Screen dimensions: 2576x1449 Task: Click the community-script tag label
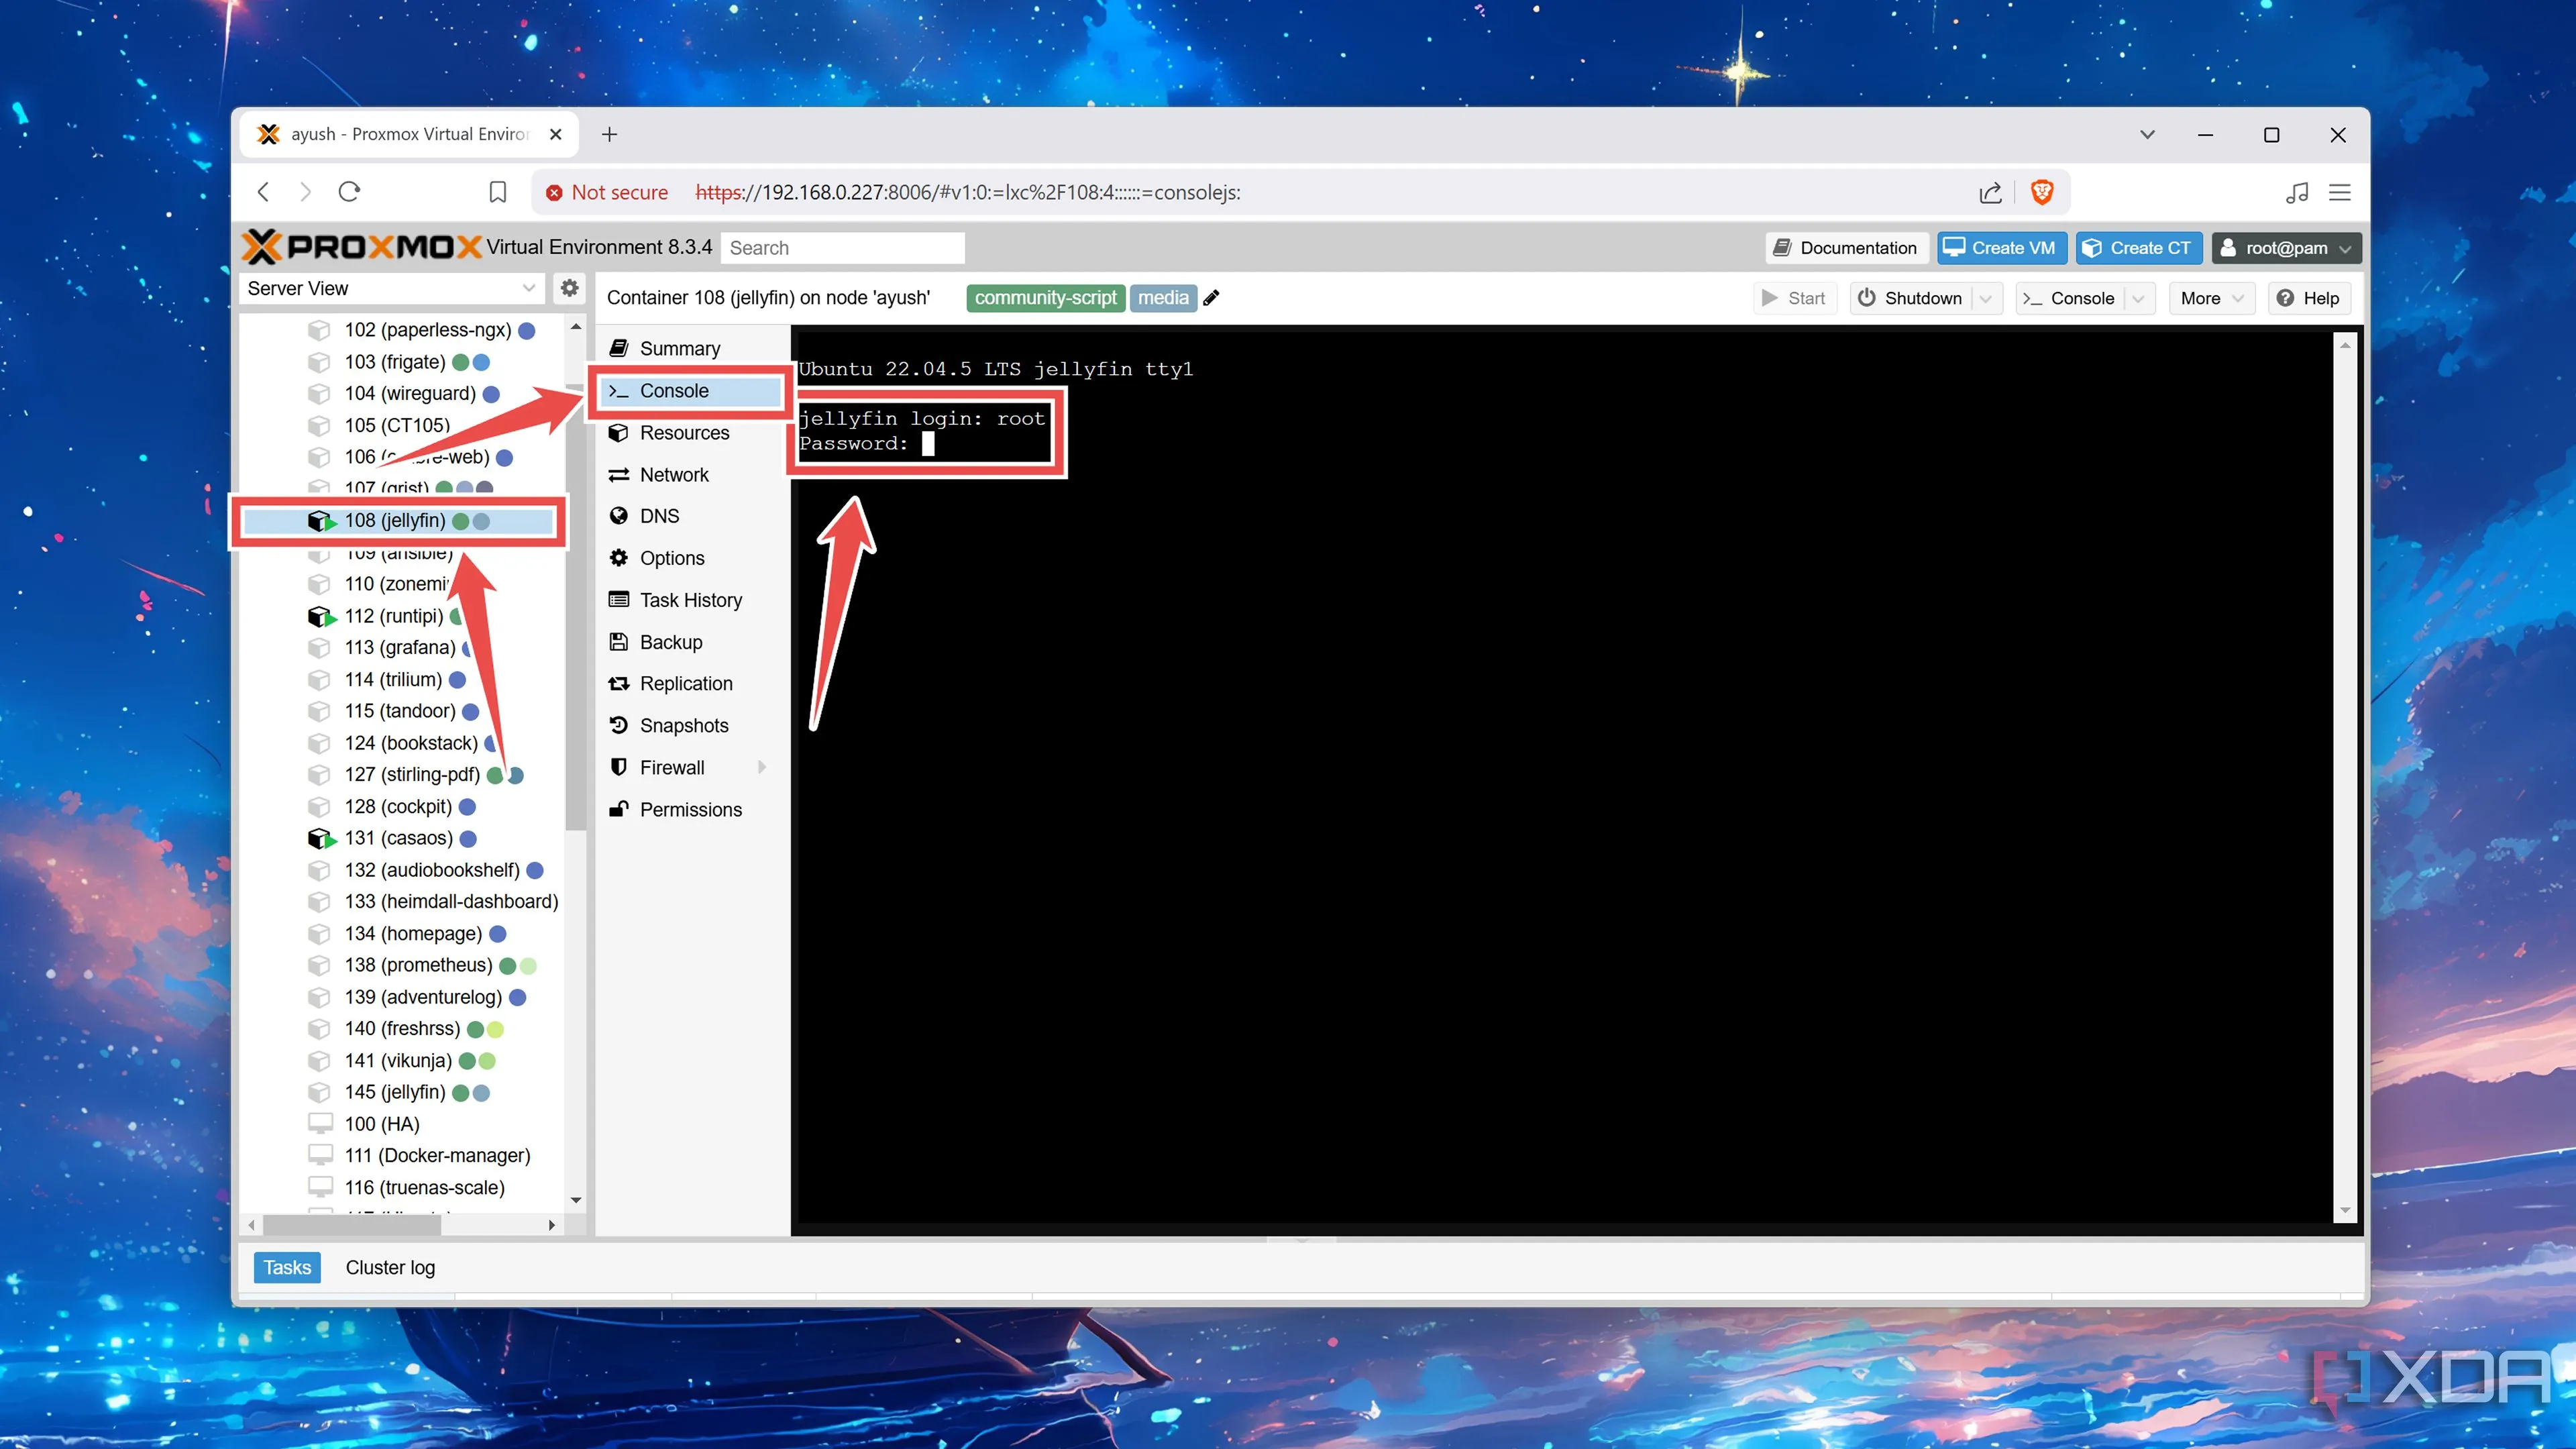click(x=1045, y=297)
